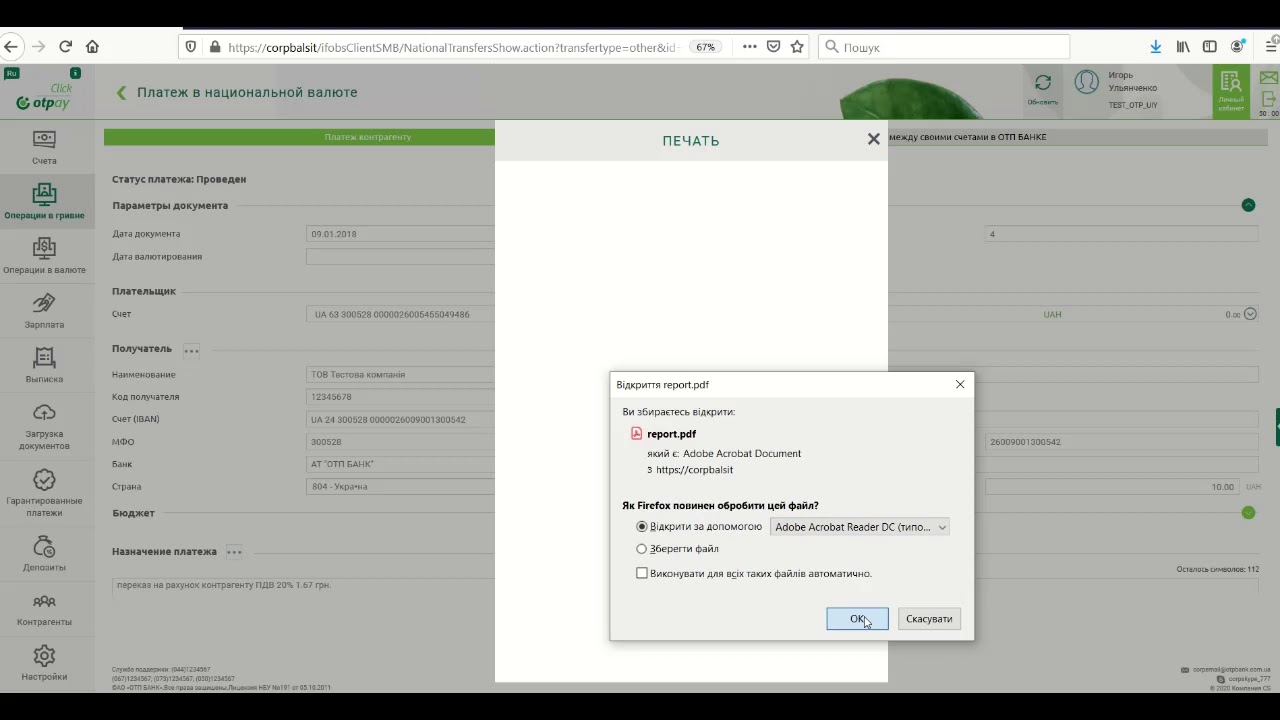1280x720 pixels.
Task: Open the Контрагенты section
Action: pyautogui.click(x=44, y=609)
